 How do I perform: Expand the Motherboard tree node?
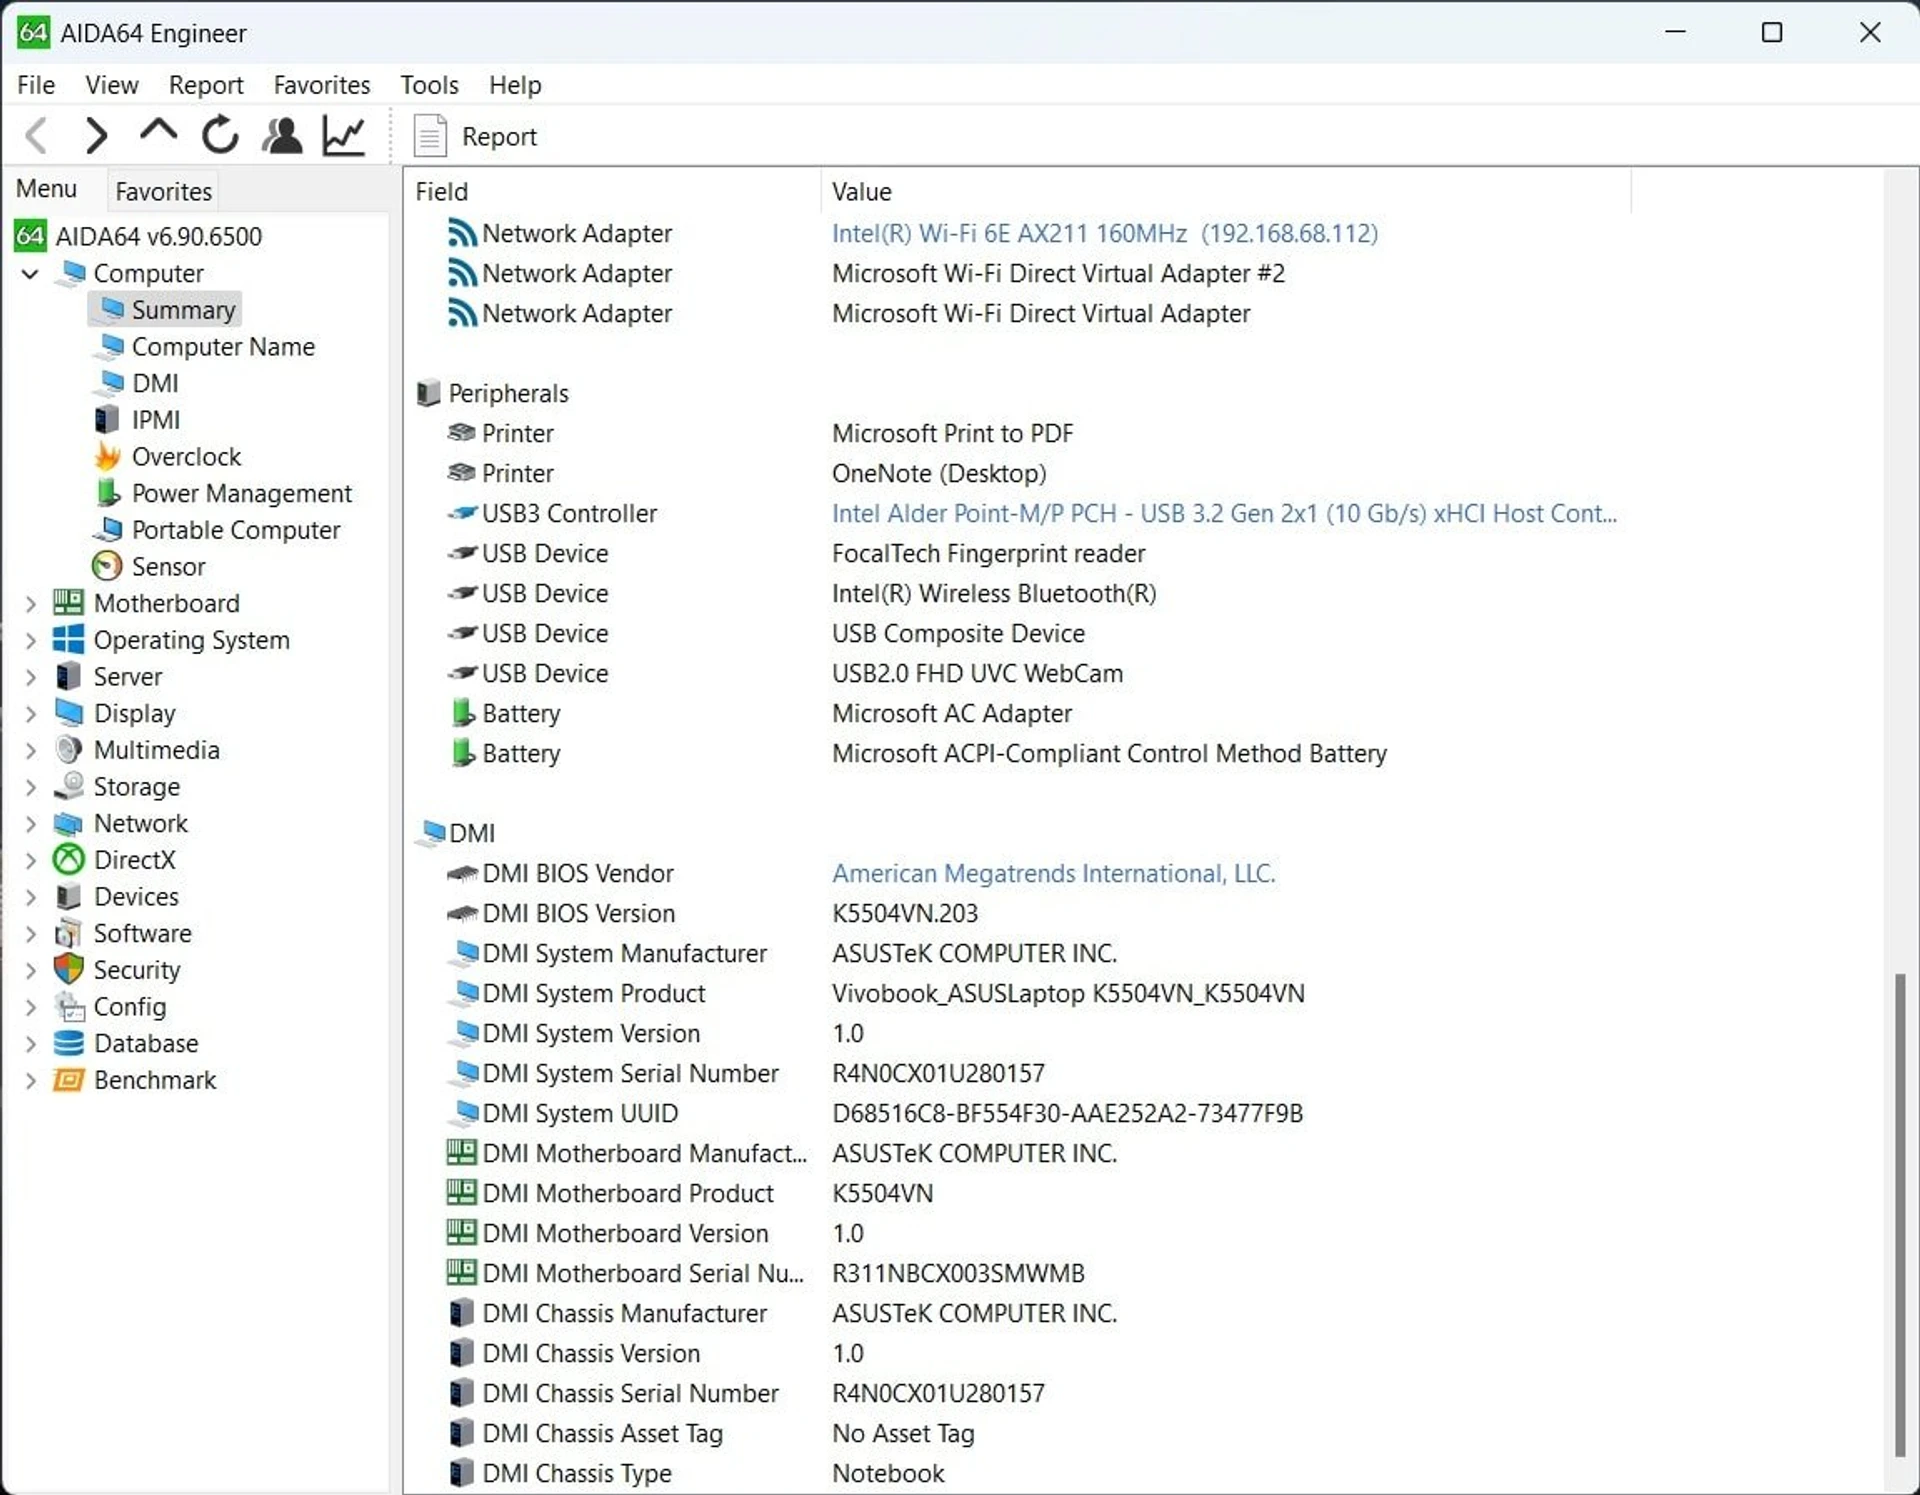tap(30, 603)
